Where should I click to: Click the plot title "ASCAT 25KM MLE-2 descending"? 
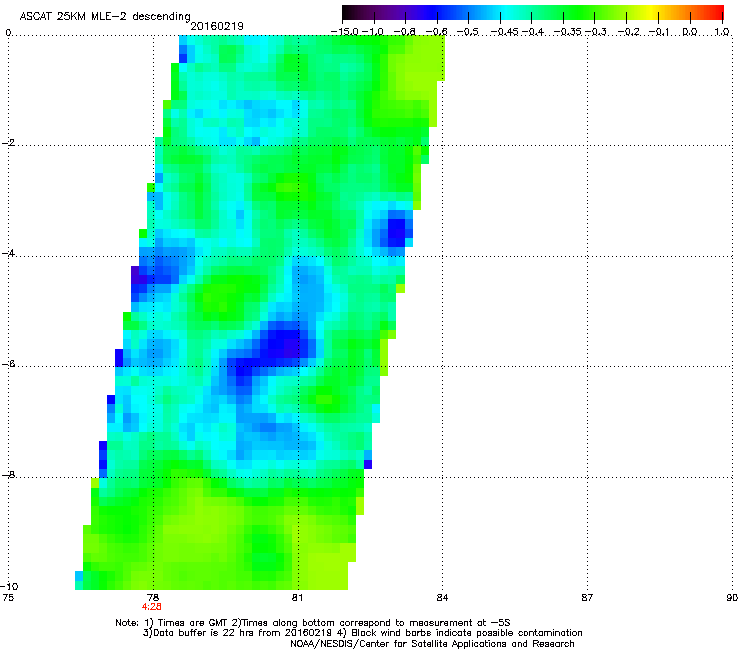point(105,16)
